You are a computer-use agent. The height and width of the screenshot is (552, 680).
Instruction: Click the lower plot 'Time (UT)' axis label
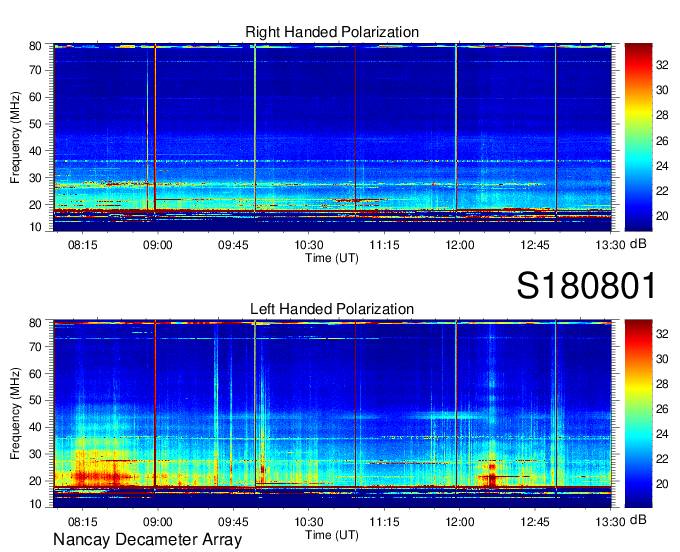(x=332, y=535)
